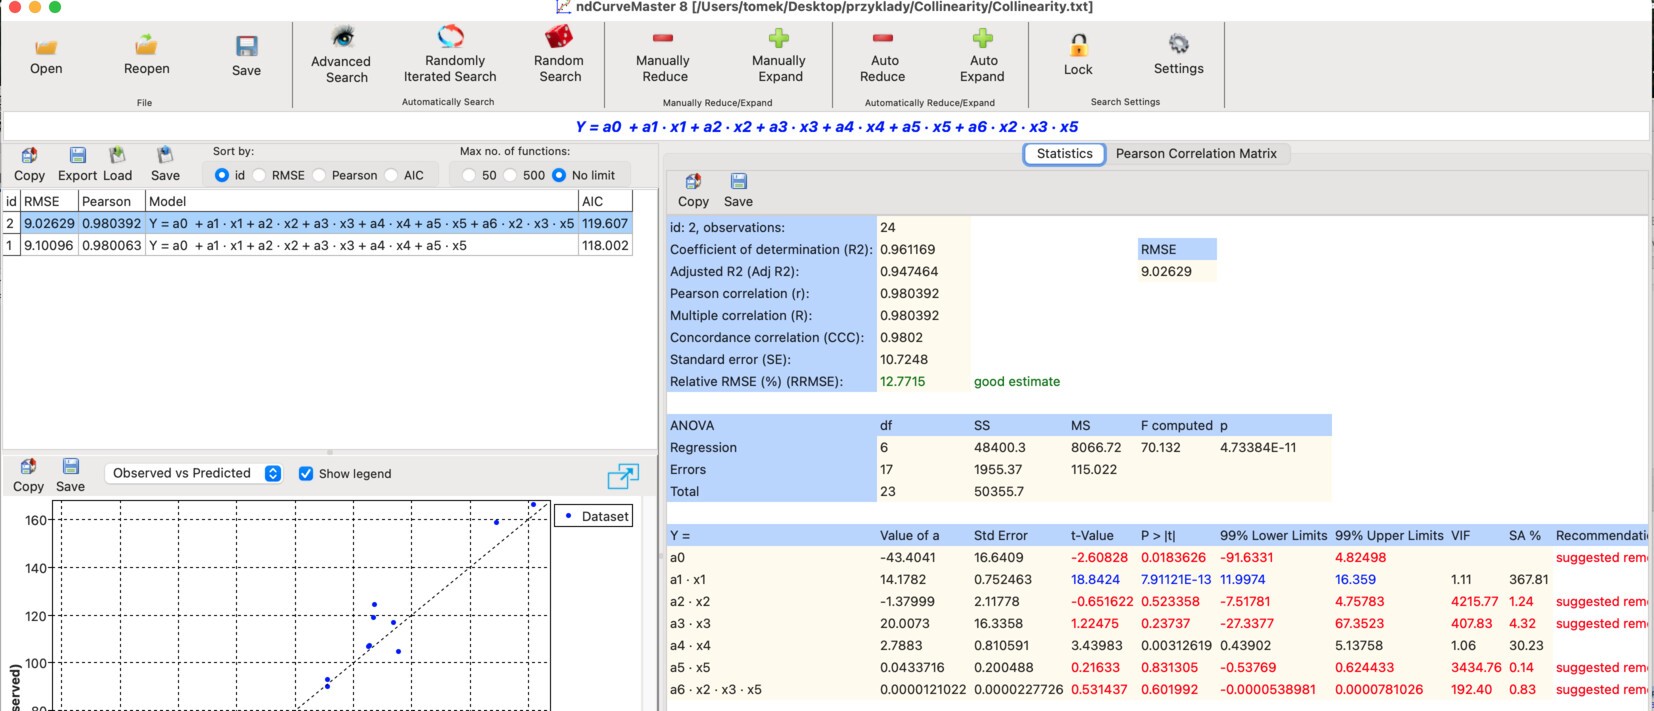Image resolution: width=1654 pixels, height=711 pixels.
Task: Sort models by RMSE
Action: click(x=259, y=175)
